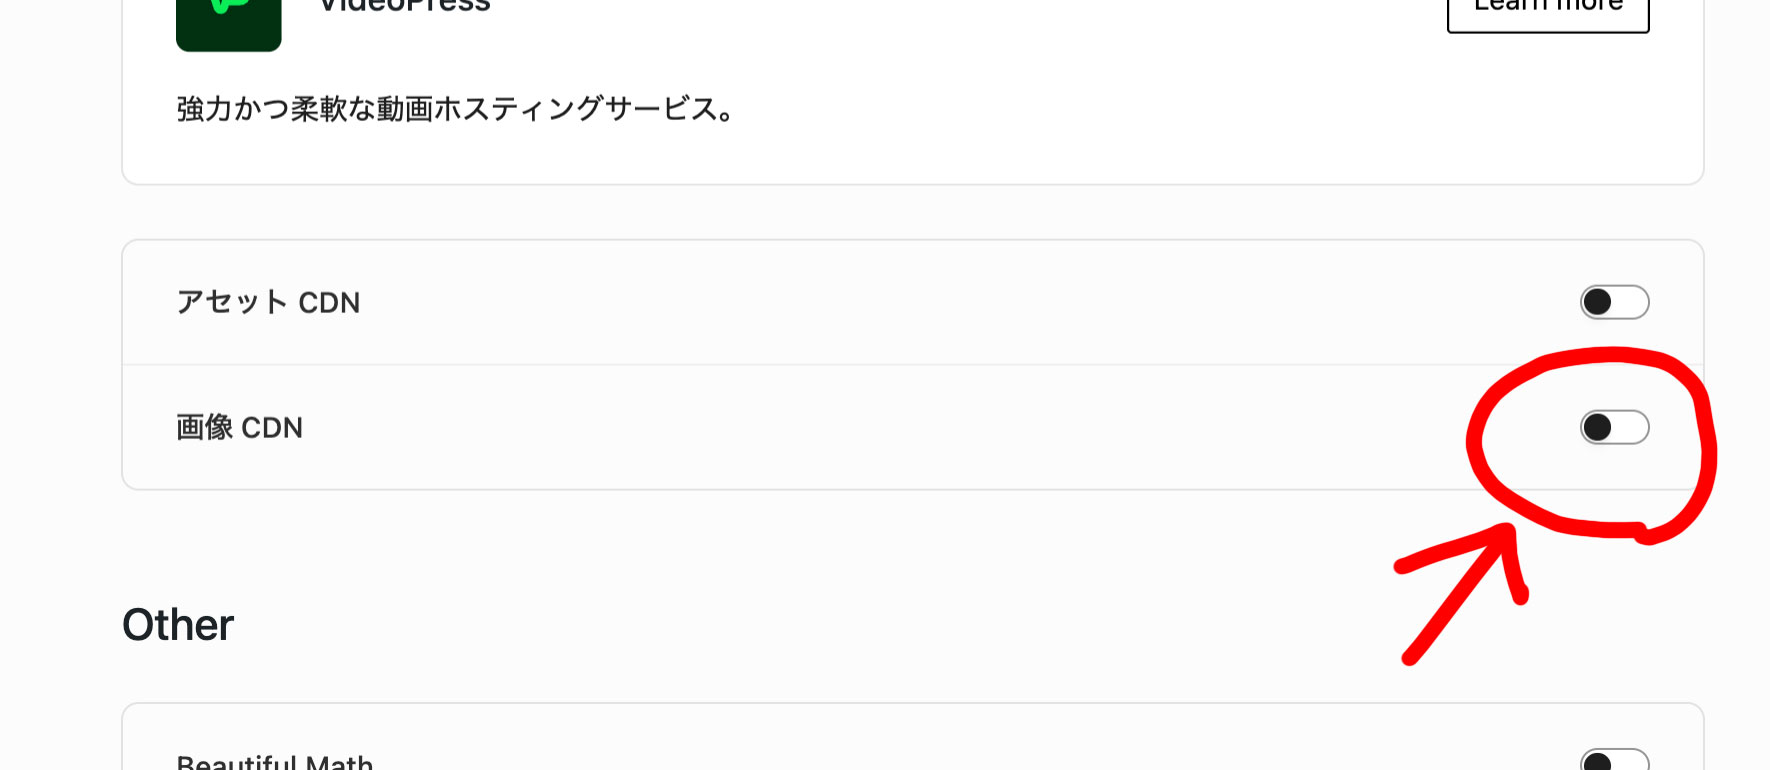Viewport: 1770px width, 770px height.
Task: Click the アセット CDN label
Action: (268, 302)
